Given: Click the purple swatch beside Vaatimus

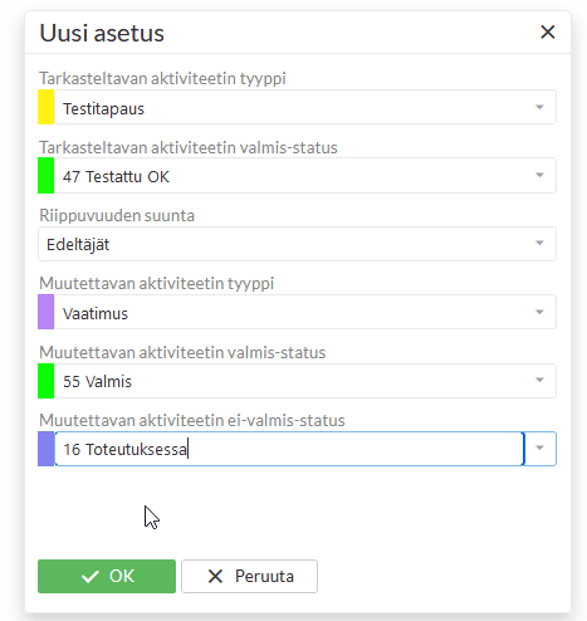Looking at the screenshot, I should [46, 312].
